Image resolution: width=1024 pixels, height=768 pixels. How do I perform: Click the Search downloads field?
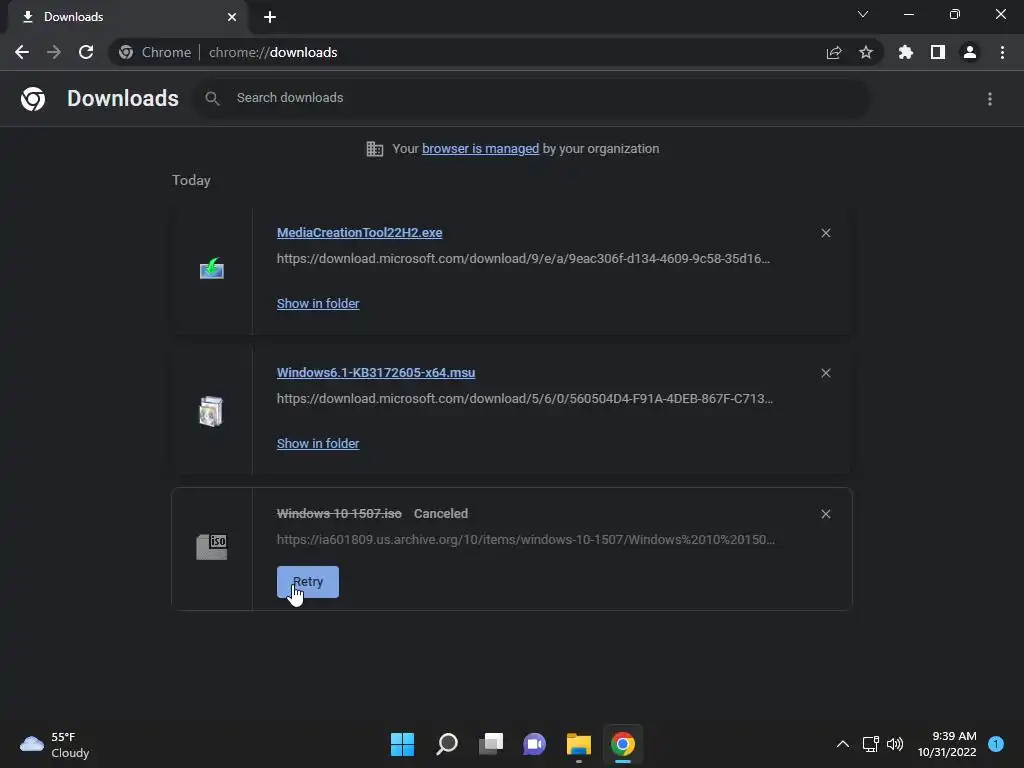[532, 98]
